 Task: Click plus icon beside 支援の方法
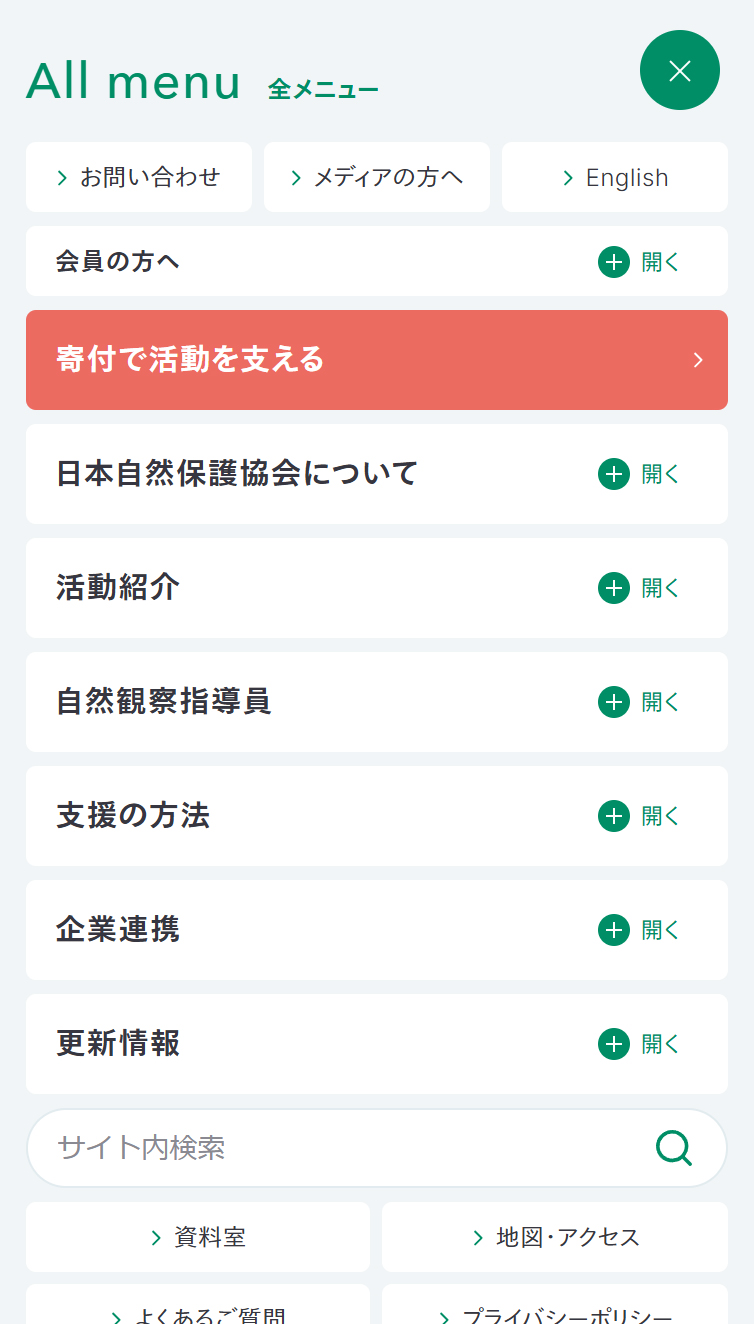[x=614, y=816]
